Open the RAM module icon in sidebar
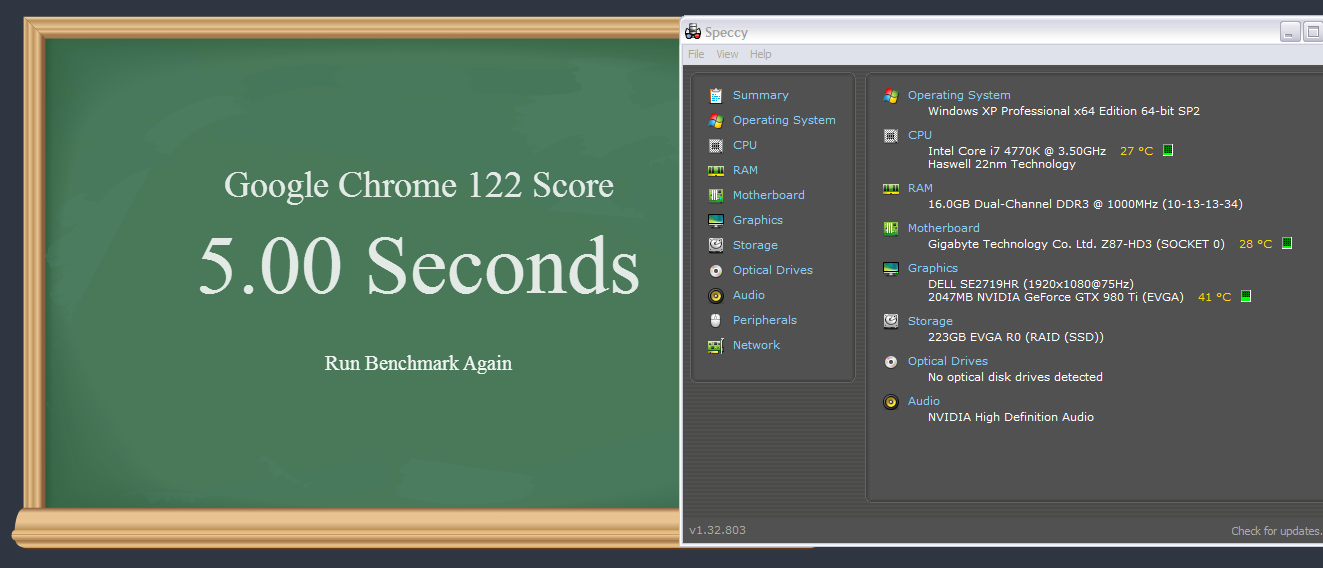This screenshot has height=568, width=1323. click(x=715, y=170)
